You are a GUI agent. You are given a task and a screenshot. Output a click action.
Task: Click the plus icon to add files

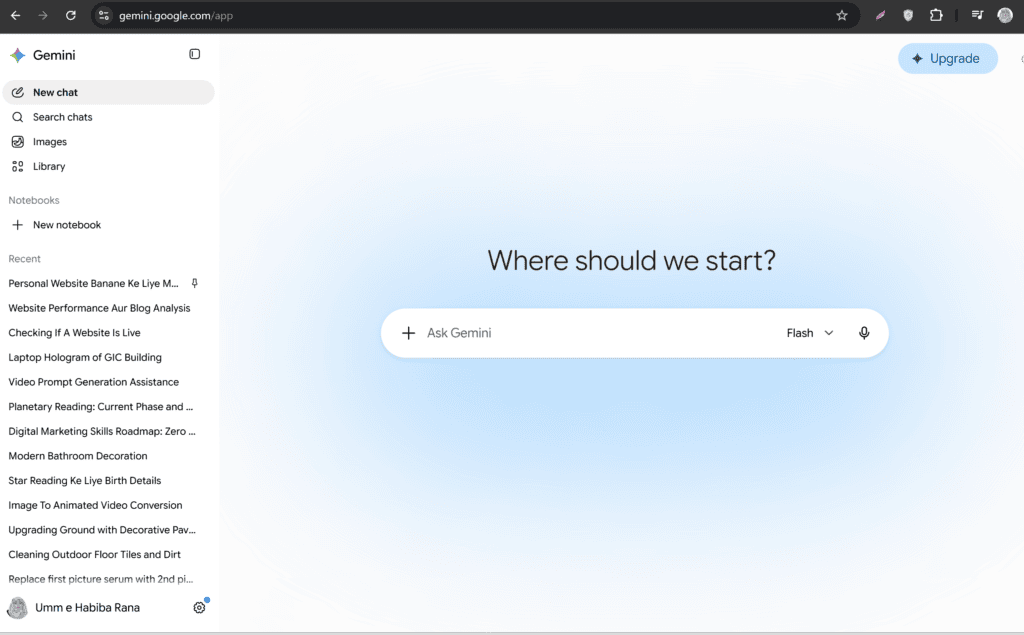408,333
